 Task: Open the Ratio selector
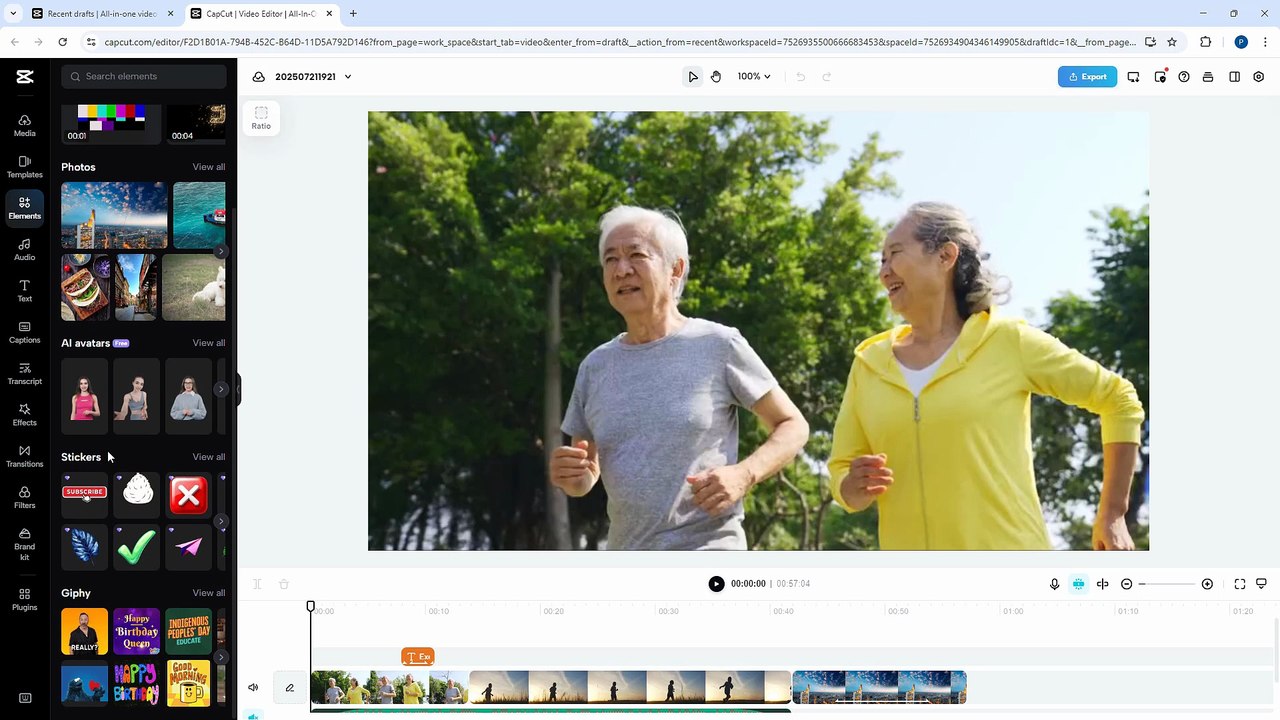click(261, 118)
